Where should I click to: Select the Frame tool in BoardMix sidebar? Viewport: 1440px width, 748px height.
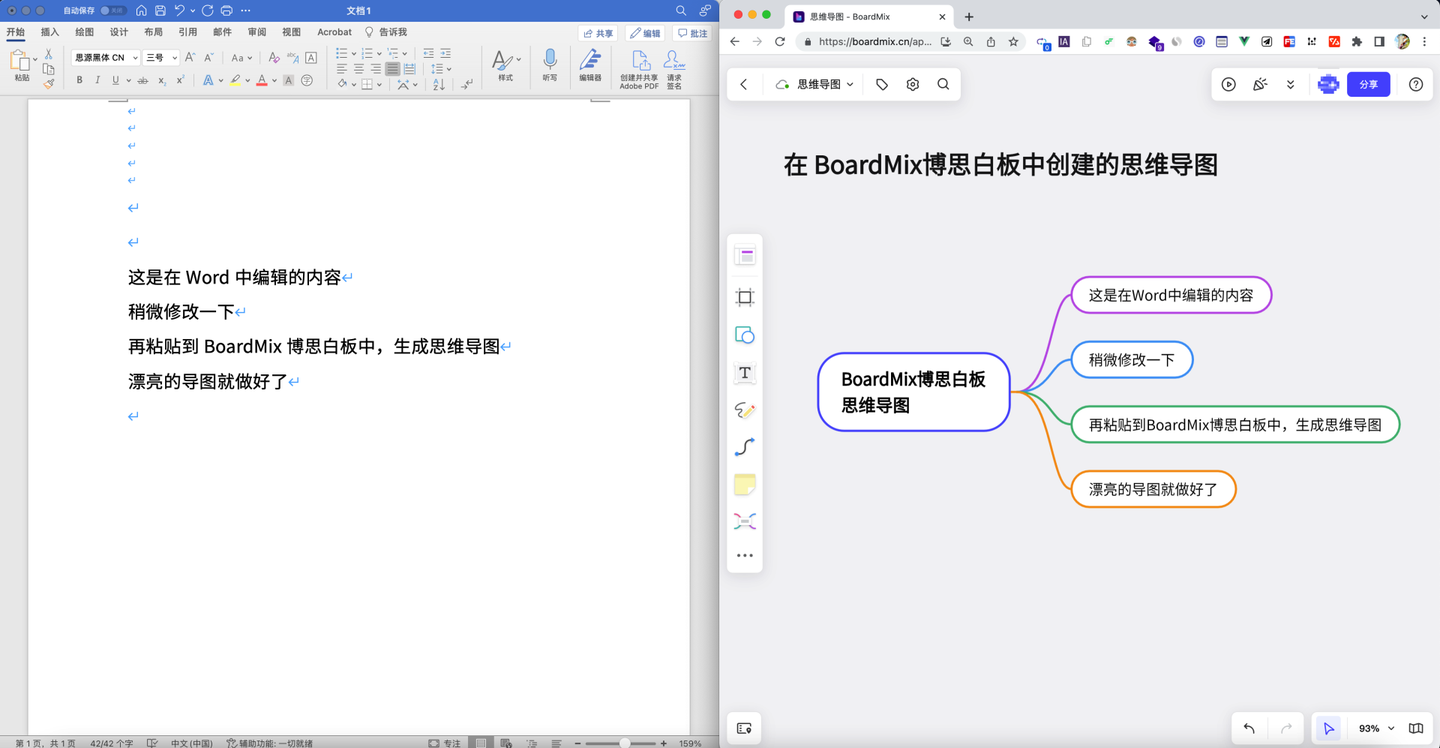(x=744, y=296)
